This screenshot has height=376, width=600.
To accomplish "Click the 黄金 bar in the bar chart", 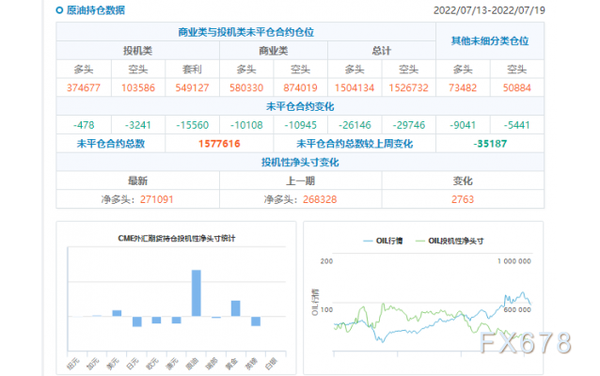I will pos(236,308).
